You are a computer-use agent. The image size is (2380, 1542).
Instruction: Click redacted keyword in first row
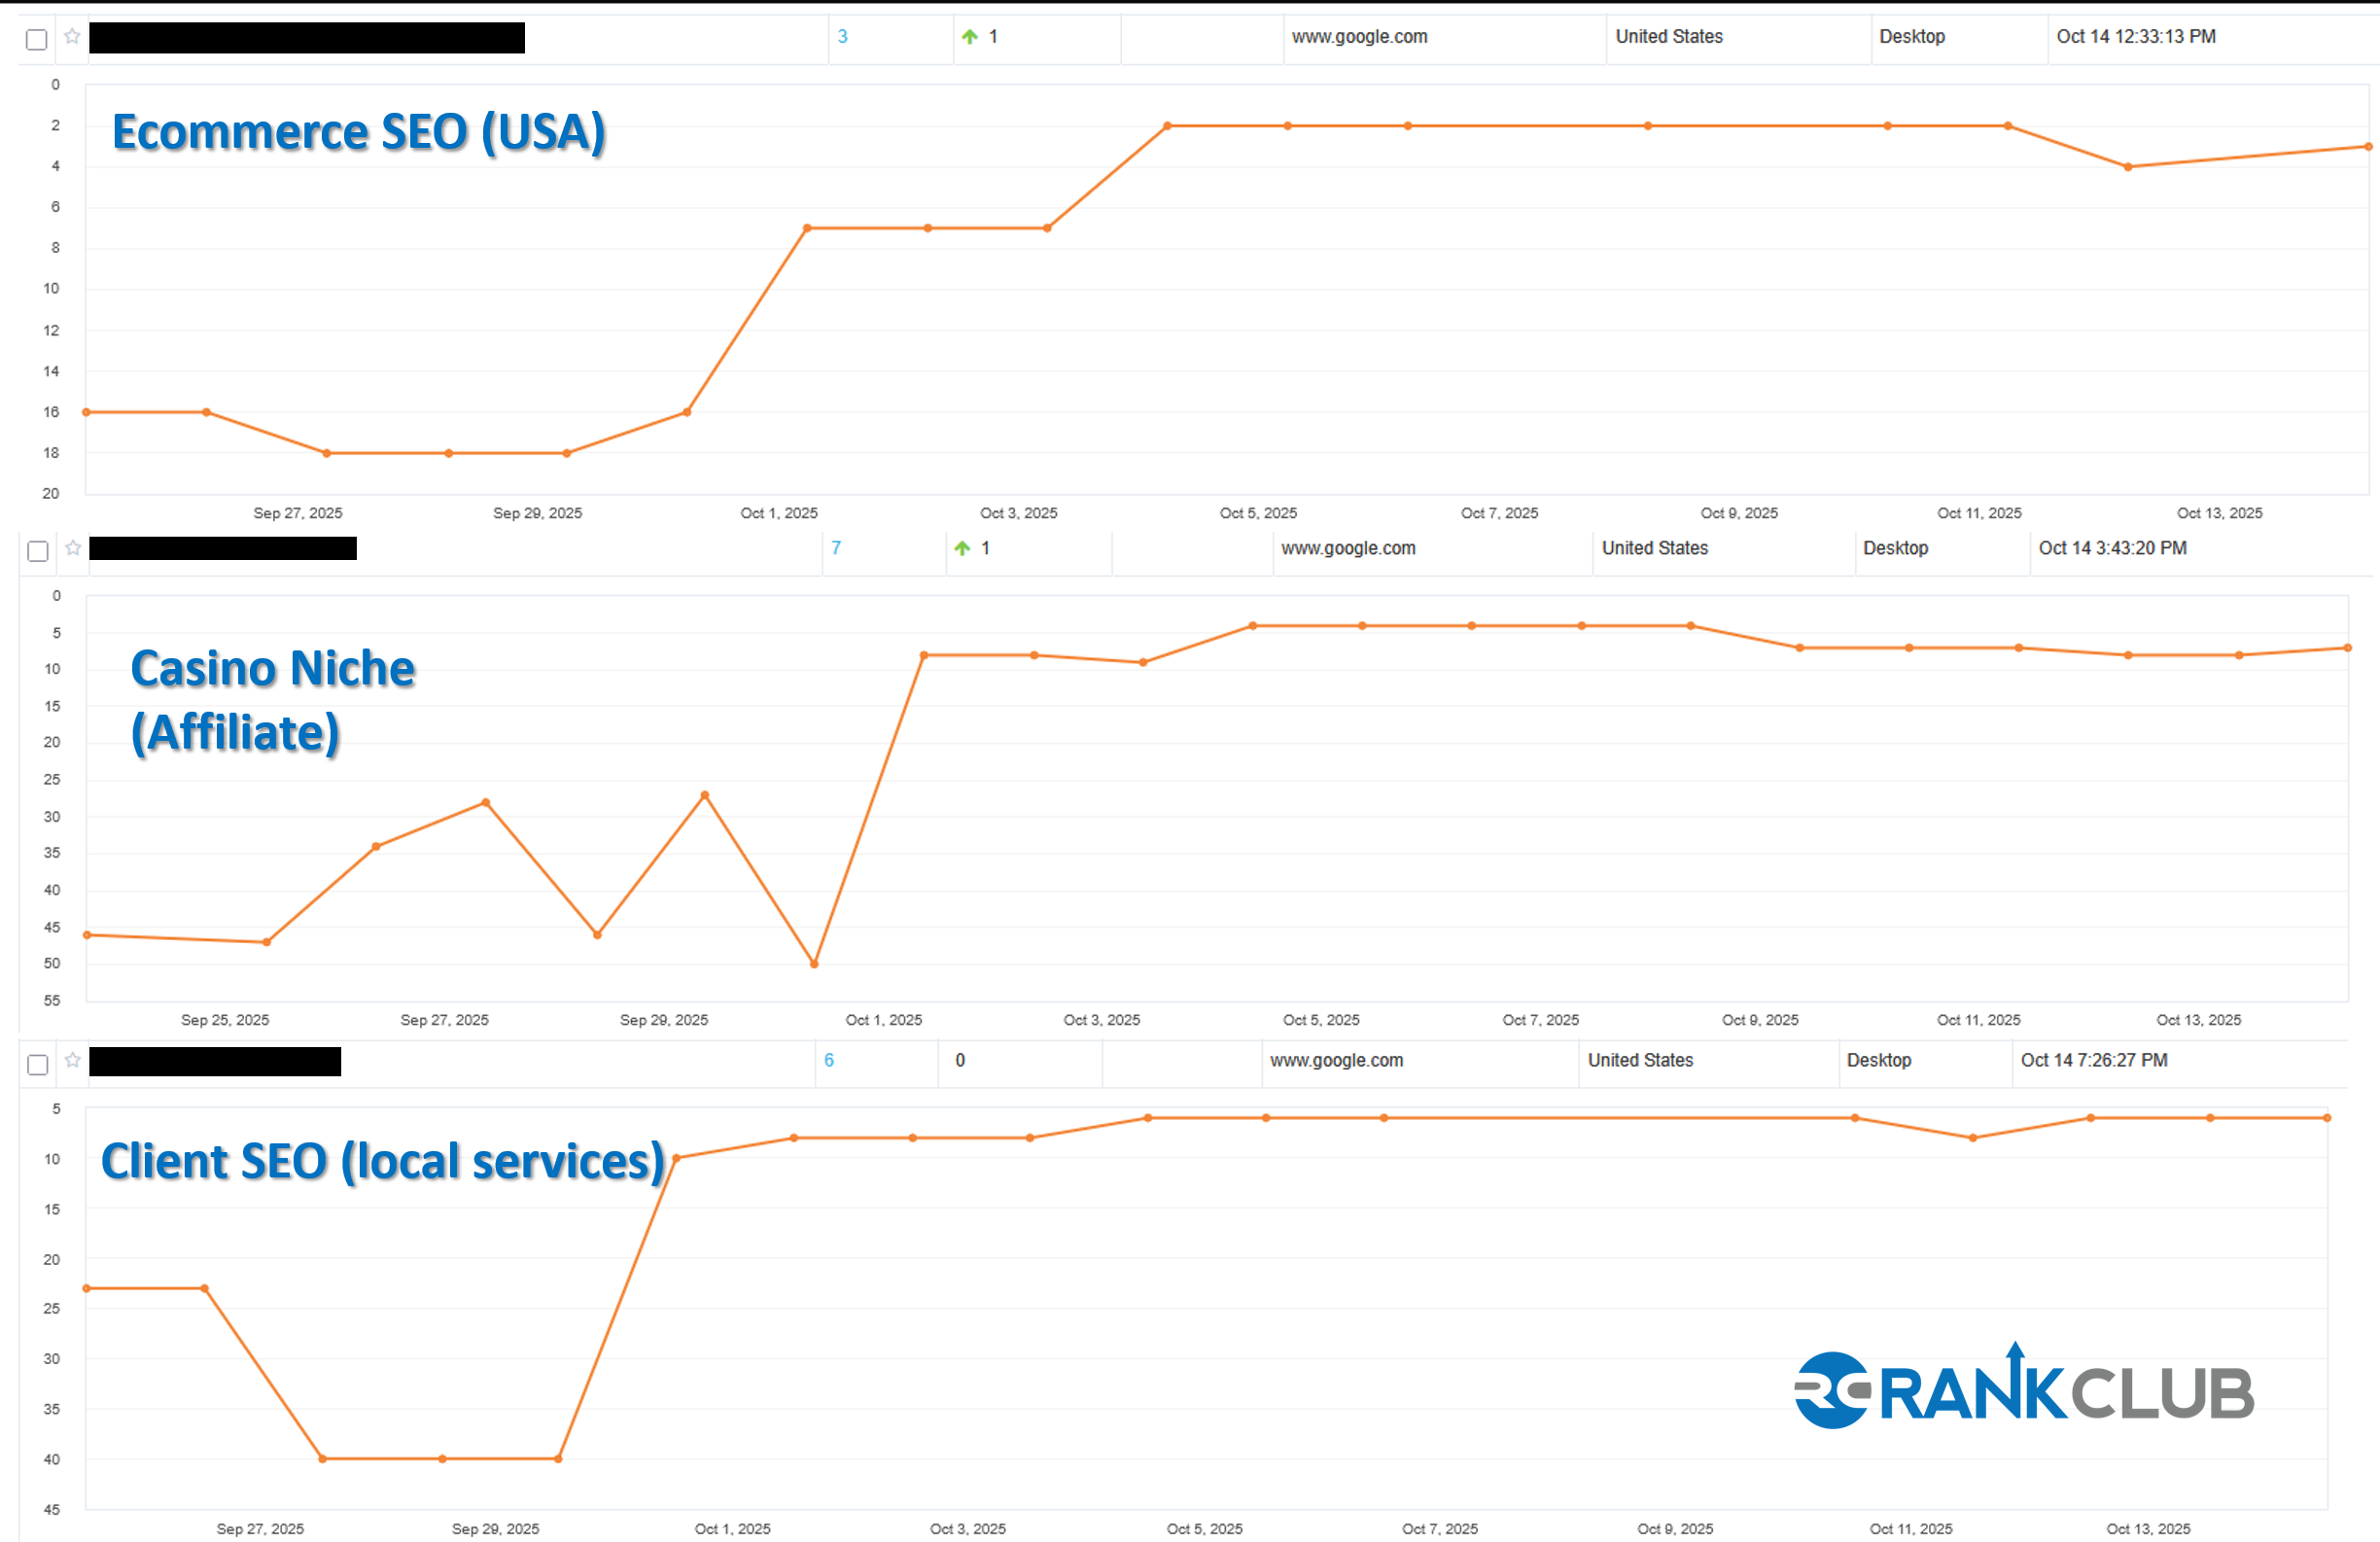[306, 38]
